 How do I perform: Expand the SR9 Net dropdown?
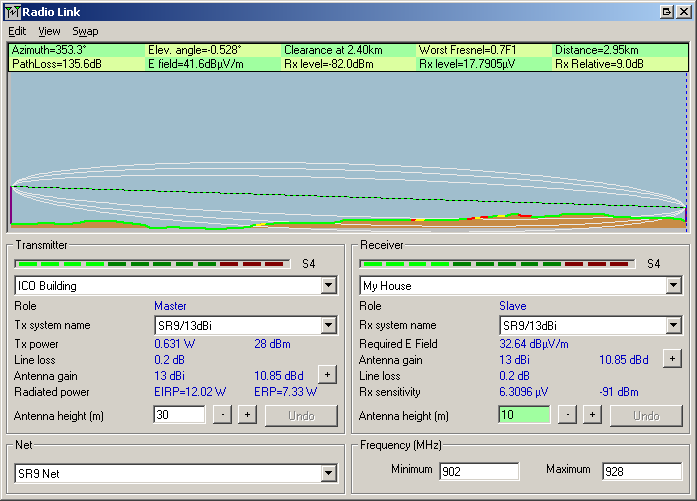point(328,473)
